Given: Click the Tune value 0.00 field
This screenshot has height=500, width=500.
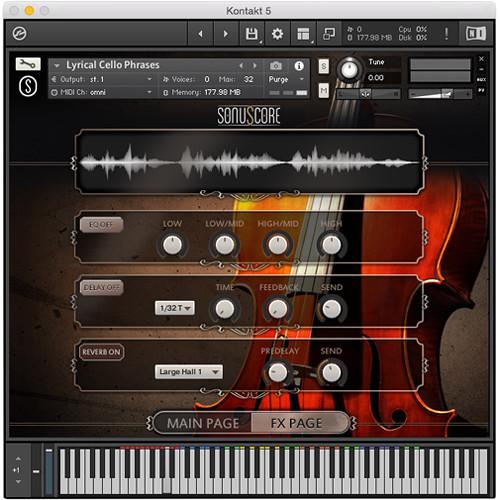Looking at the screenshot, I should coord(383,78).
